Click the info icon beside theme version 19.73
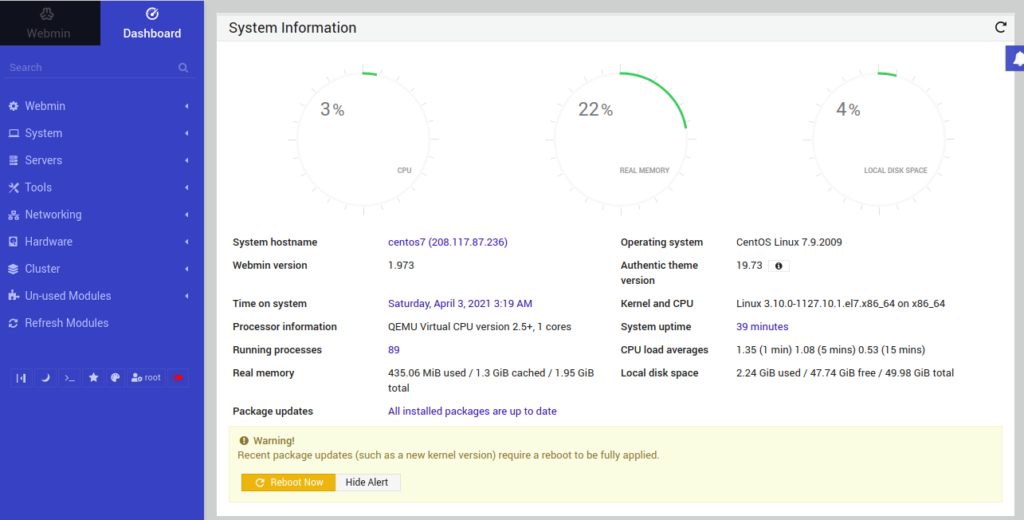Viewport: 1024px width, 520px height. pyautogui.click(x=778, y=266)
